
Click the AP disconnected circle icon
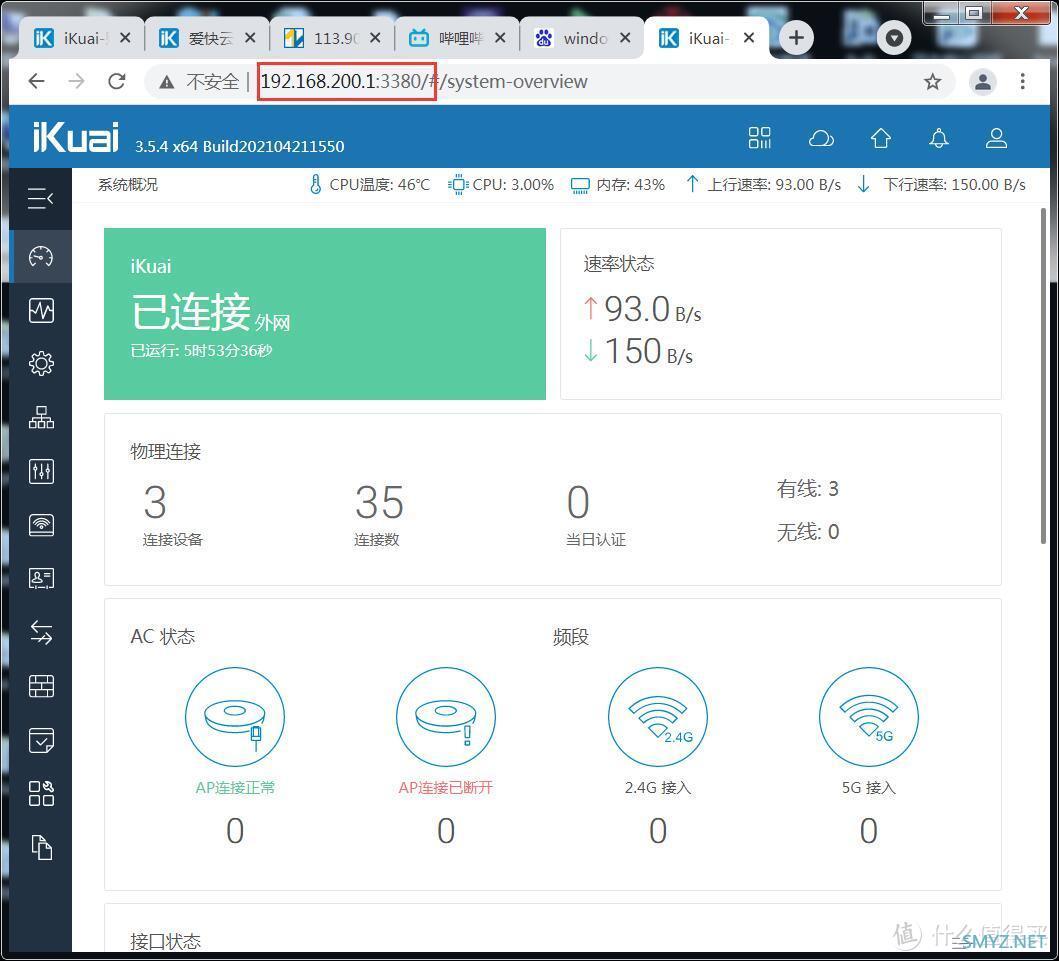[446, 717]
